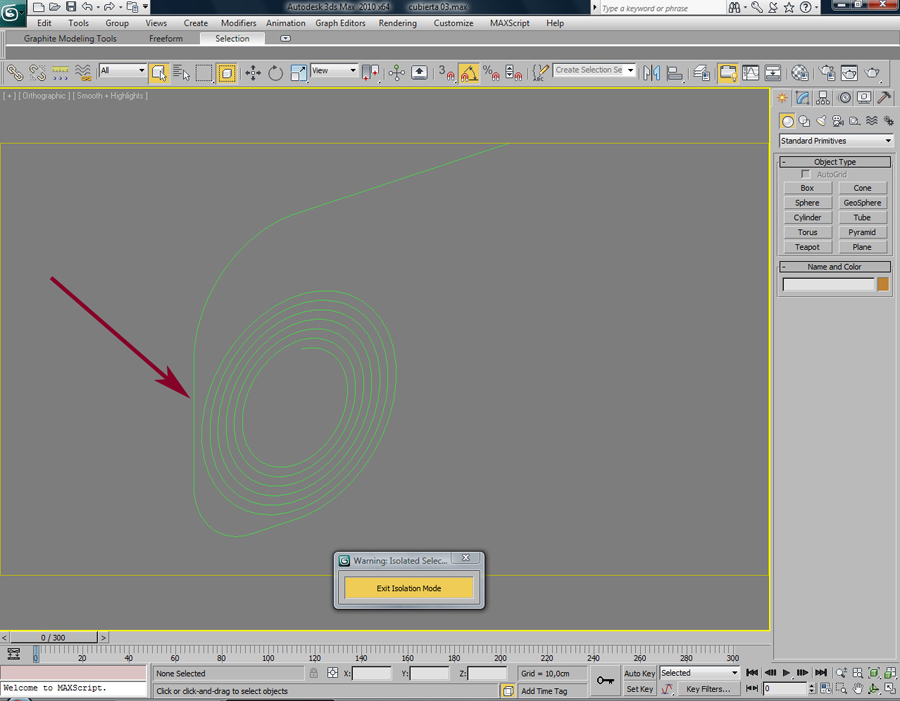Activate Select and Move tool
Image resolution: width=900 pixels, height=701 pixels.
click(x=253, y=73)
